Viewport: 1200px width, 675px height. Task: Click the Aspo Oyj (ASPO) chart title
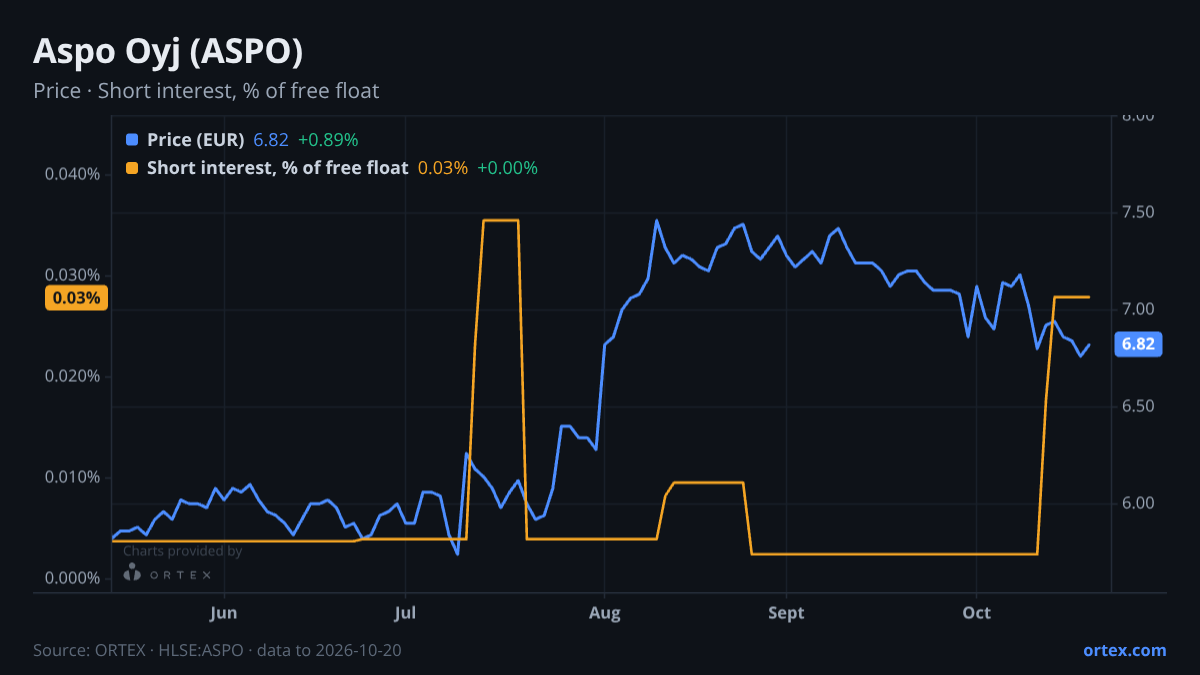168,51
